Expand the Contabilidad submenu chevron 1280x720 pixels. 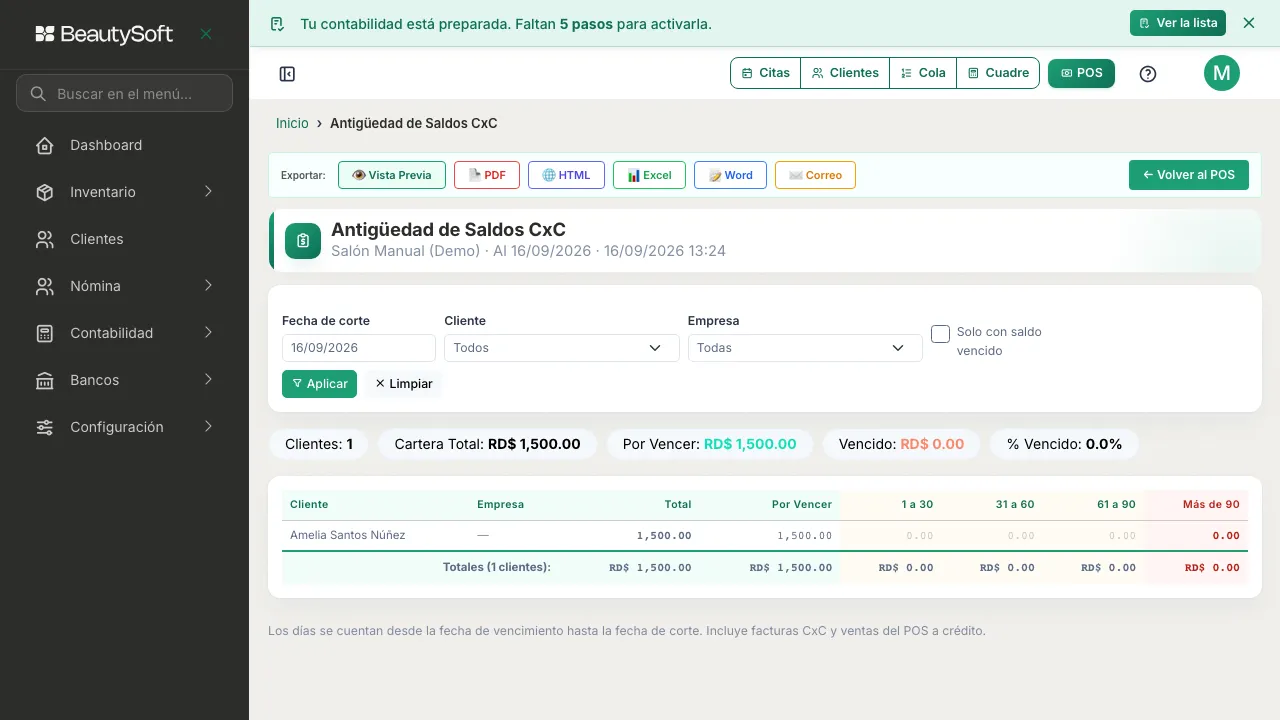click(208, 333)
